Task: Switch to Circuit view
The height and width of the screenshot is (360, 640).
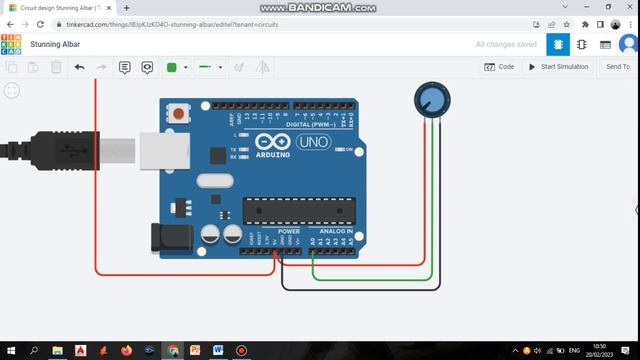Action: (x=558, y=44)
